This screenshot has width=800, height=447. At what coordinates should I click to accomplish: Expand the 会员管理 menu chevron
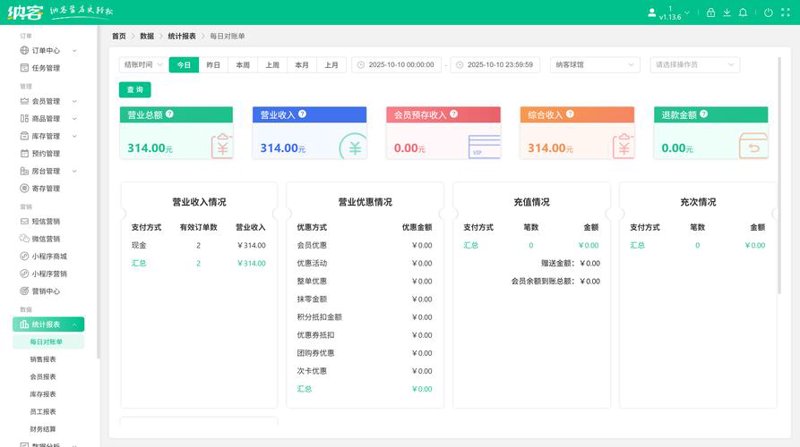(x=74, y=101)
